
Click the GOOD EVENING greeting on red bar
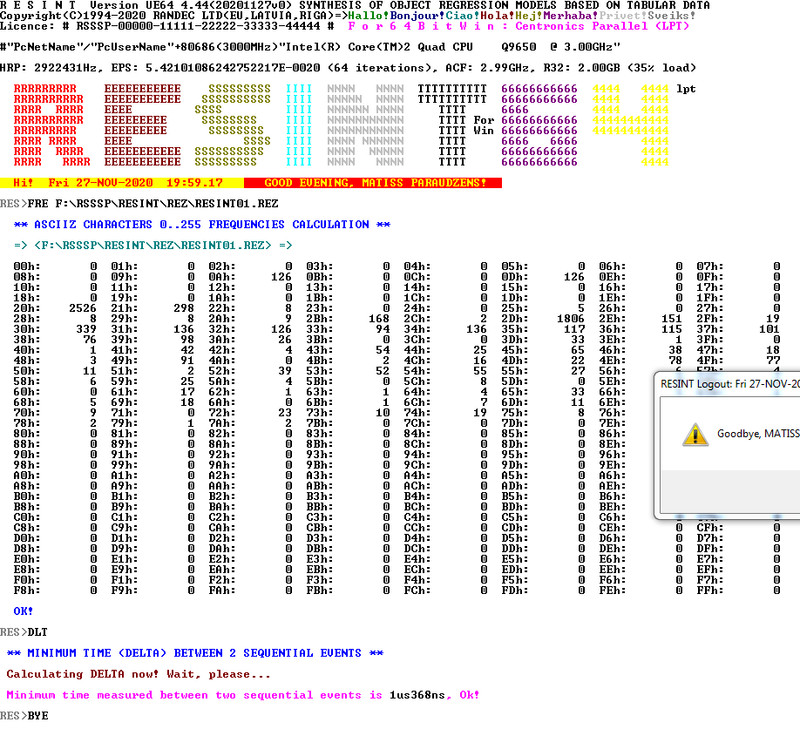pos(375,183)
